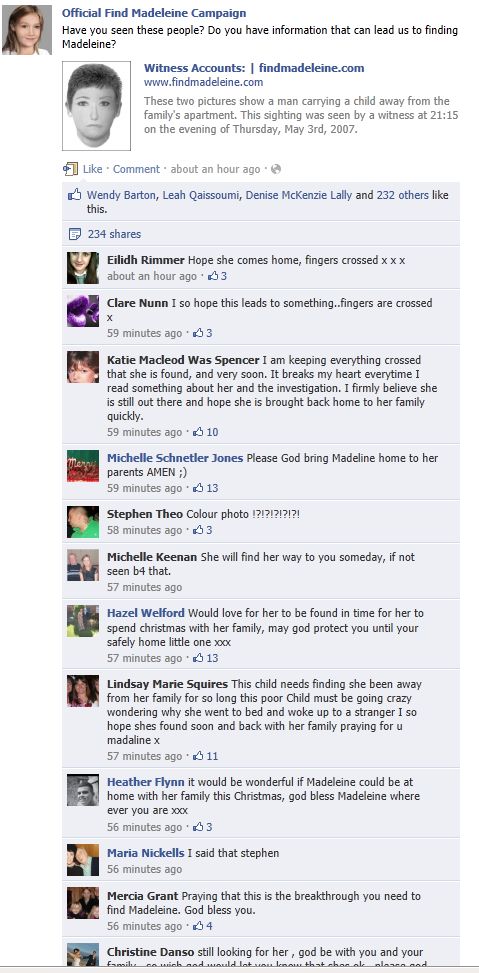Click thumbs-up icon beside Wendy Barton likes

pyautogui.click(x=74, y=195)
